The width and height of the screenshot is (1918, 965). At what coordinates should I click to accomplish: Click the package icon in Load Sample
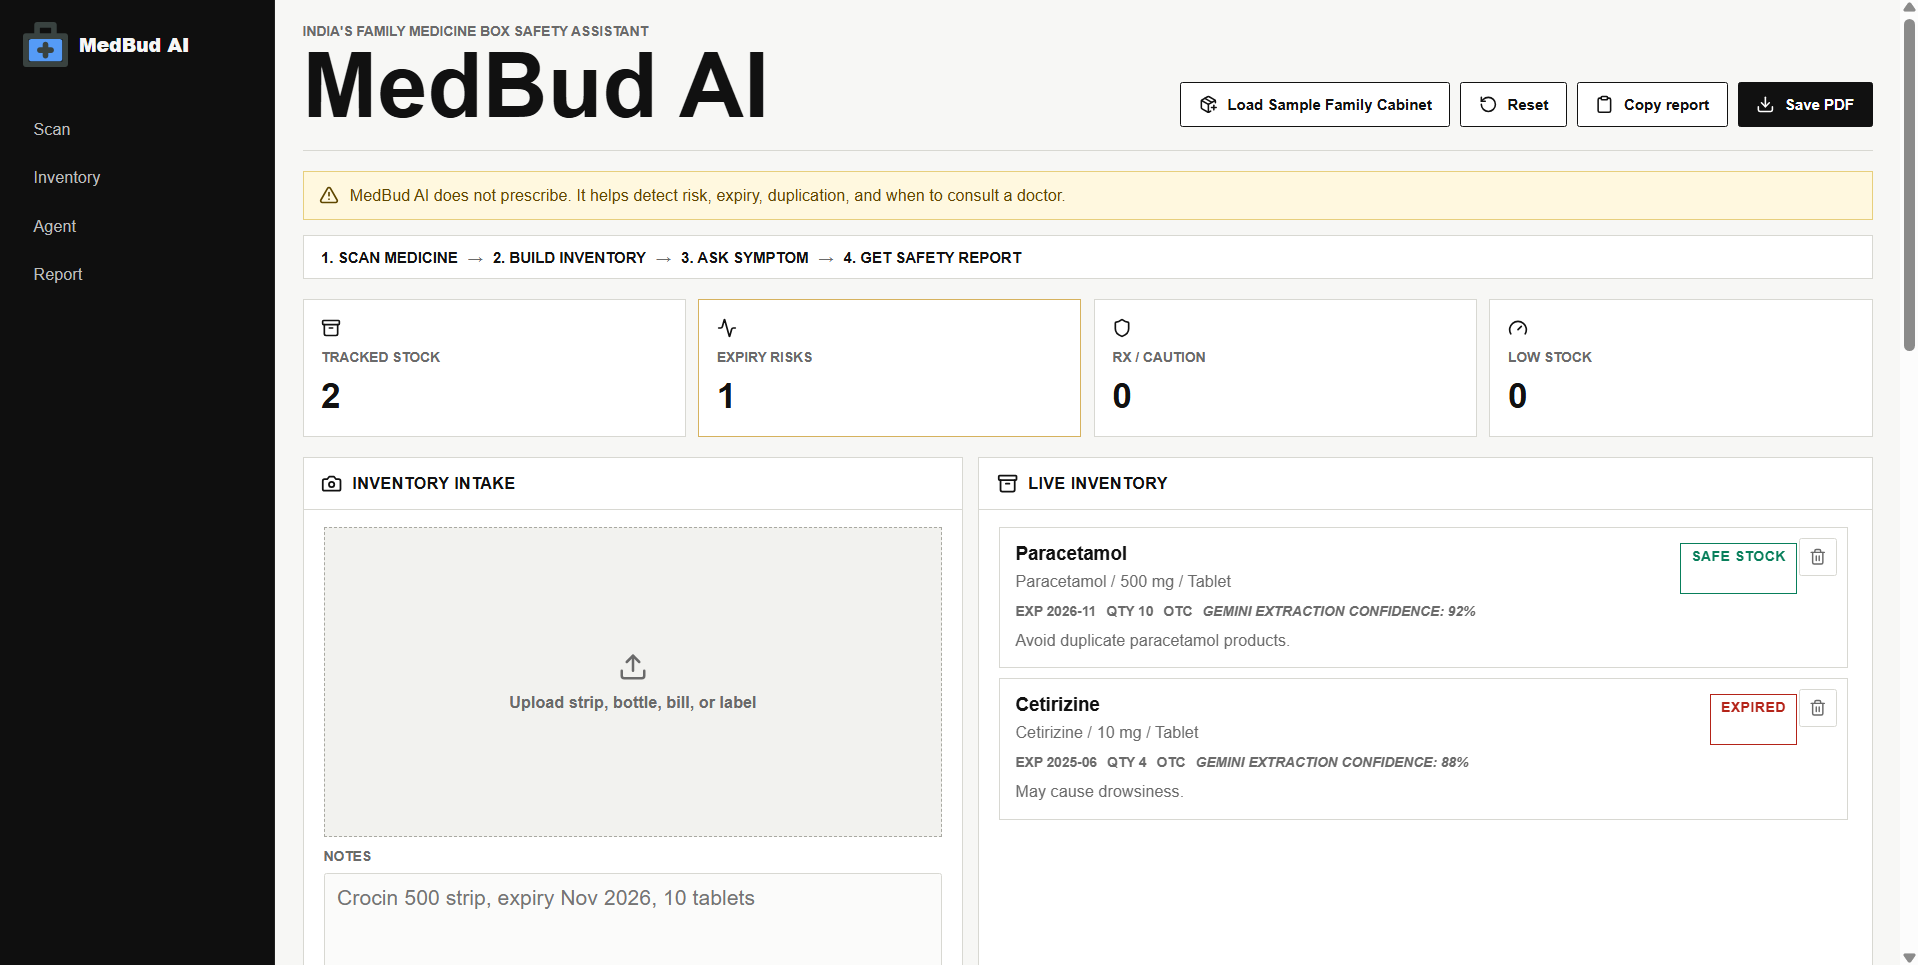tap(1208, 104)
